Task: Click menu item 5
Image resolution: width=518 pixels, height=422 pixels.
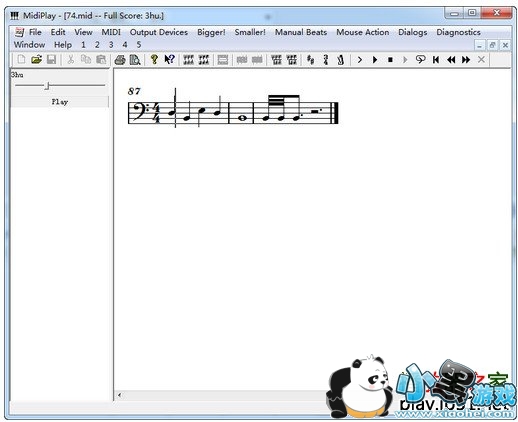Action: (x=139, y=45)
